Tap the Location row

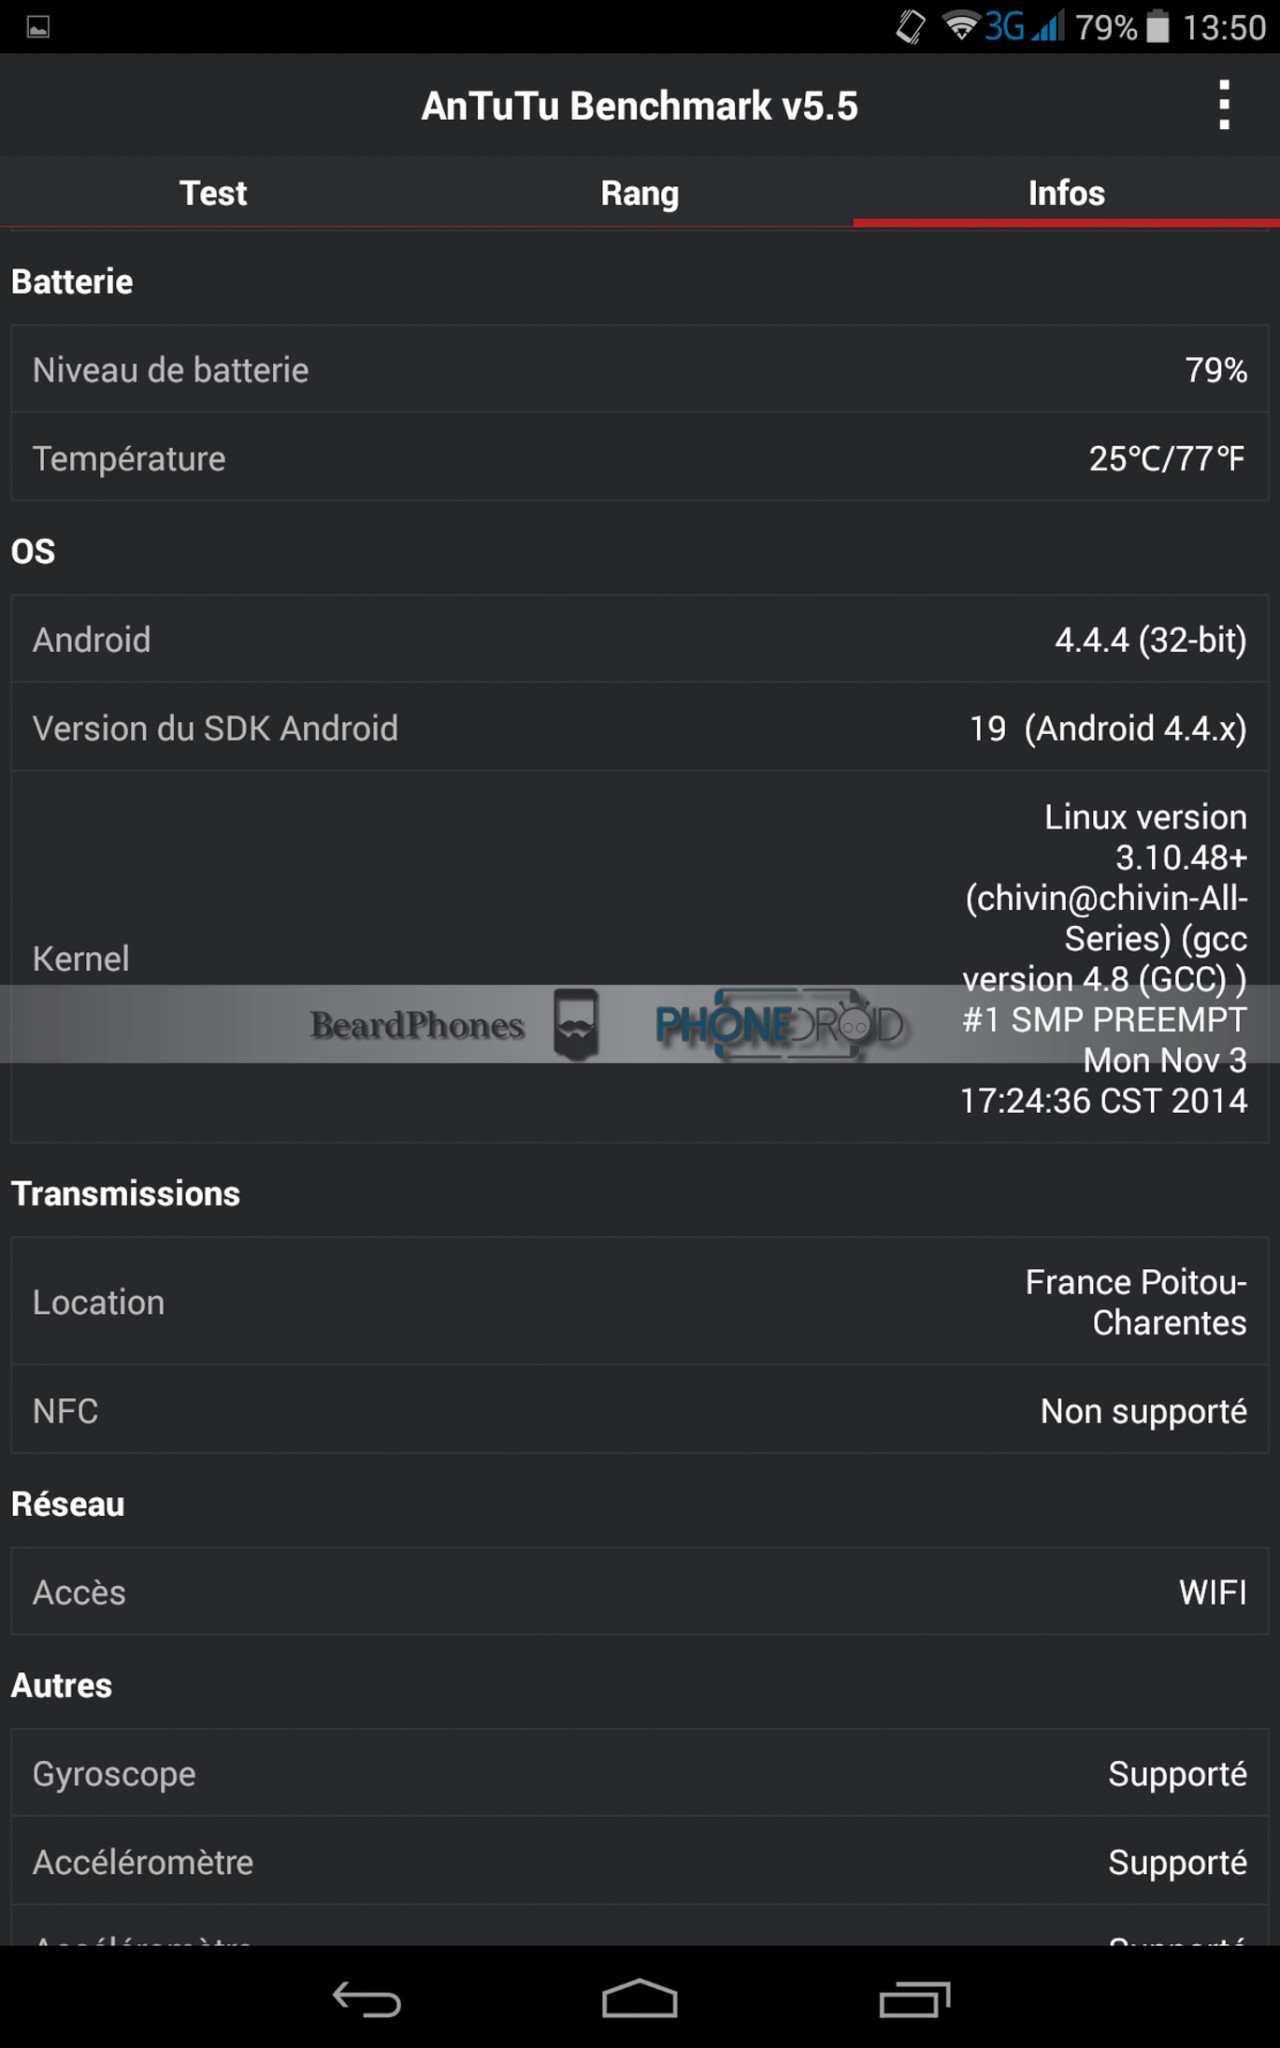point(640,1301)
